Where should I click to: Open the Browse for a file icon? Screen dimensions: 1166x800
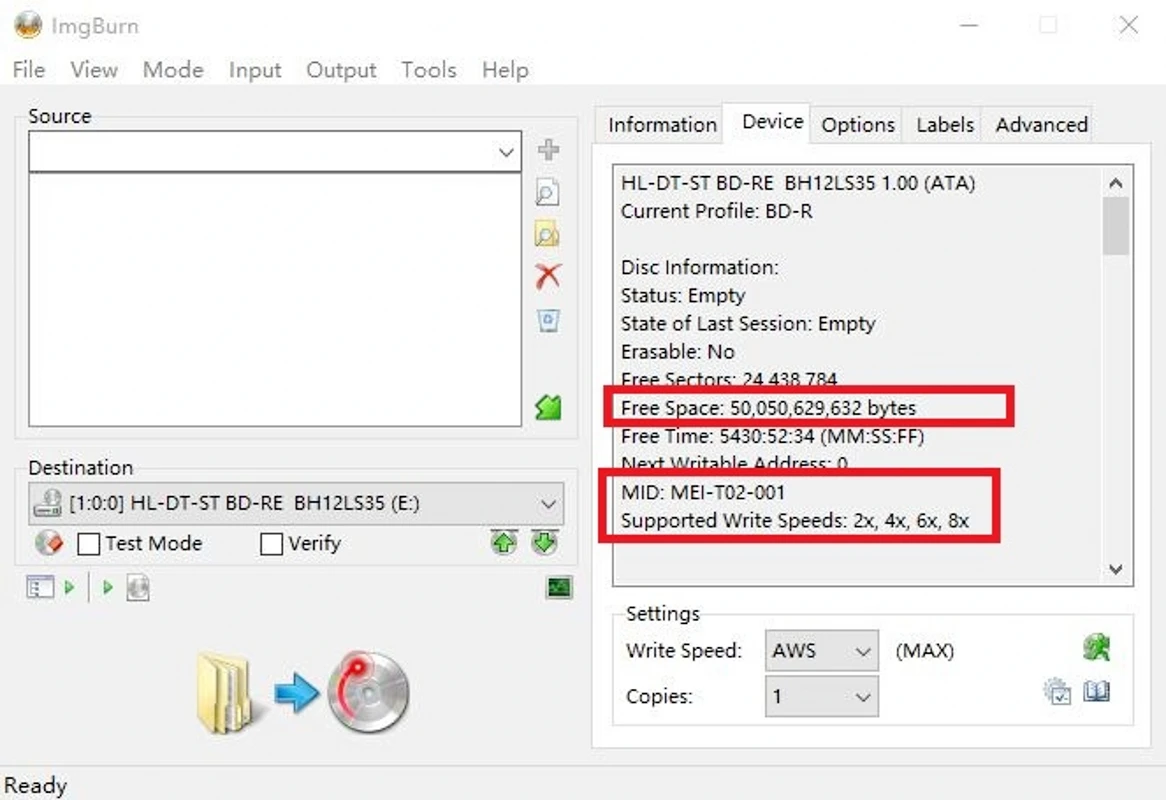547,191
